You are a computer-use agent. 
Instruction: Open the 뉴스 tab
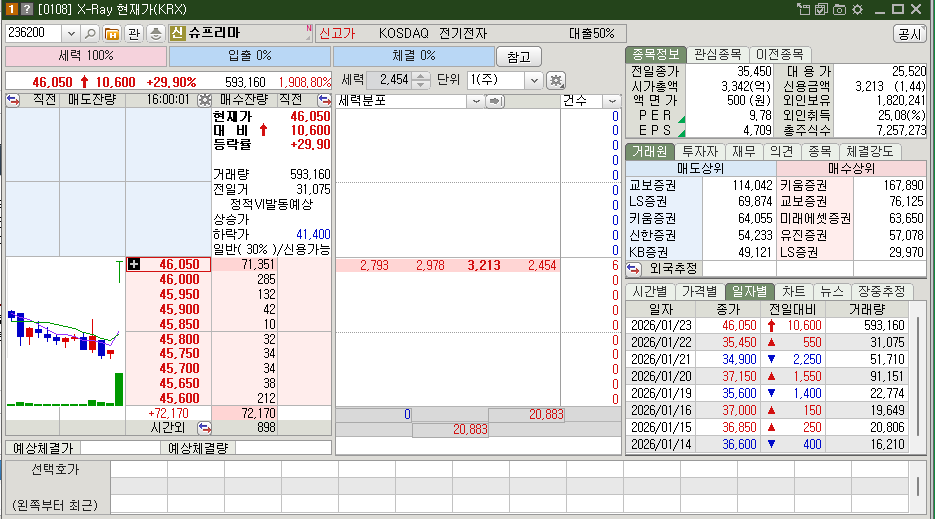pos(832,291)
